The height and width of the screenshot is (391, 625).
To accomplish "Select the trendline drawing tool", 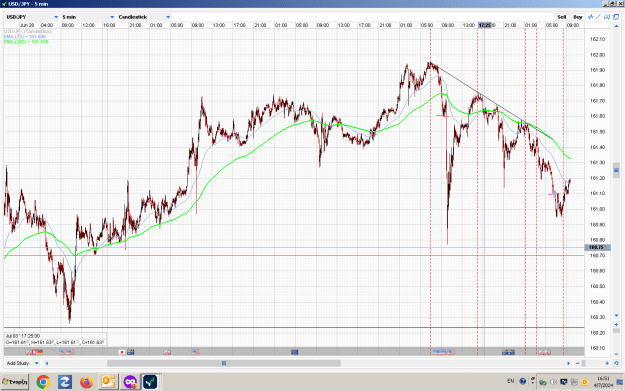I will point(598,17).
